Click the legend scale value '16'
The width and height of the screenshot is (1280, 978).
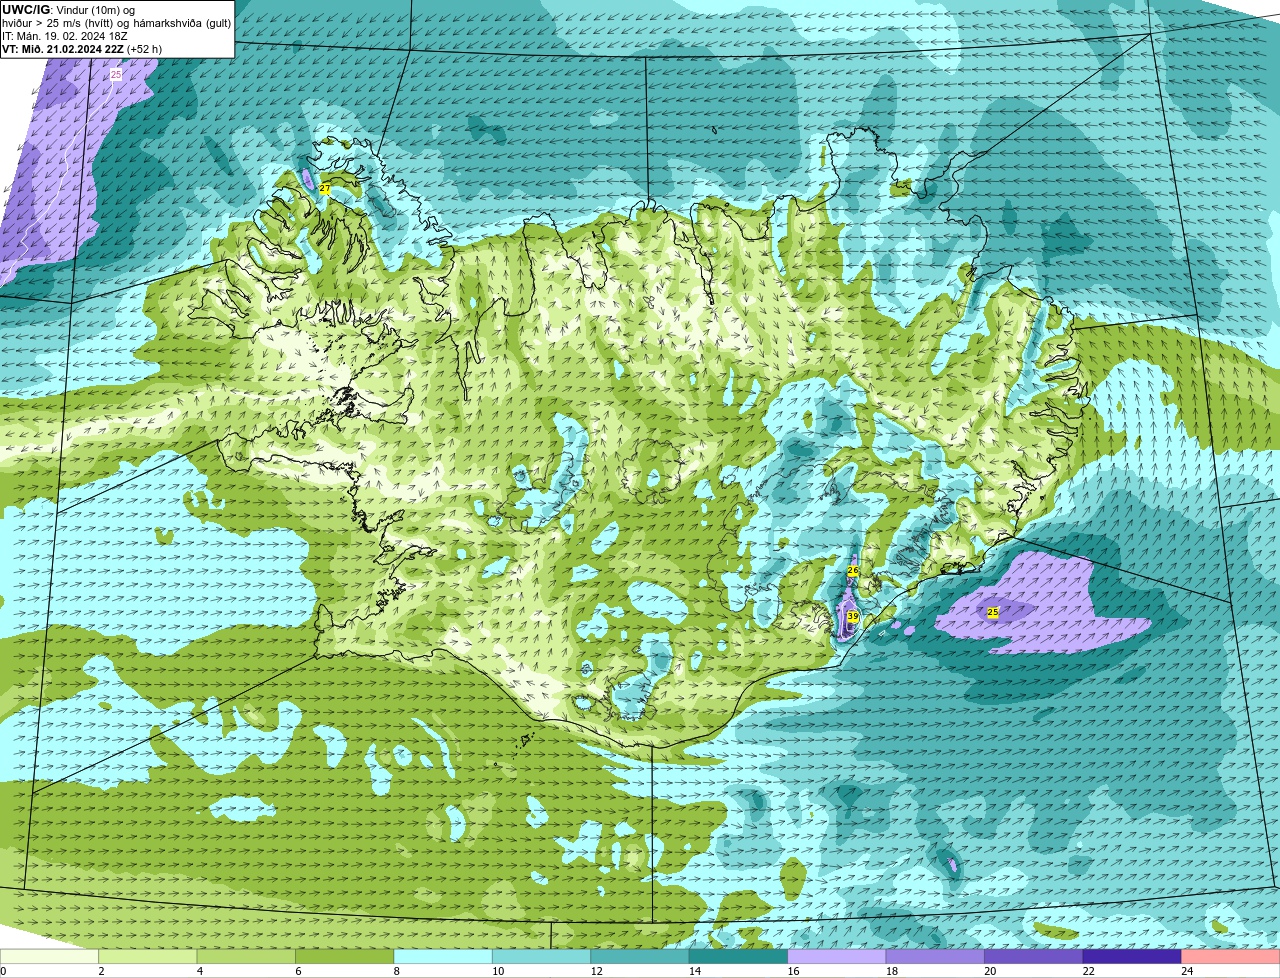click(x=793, y=971)
